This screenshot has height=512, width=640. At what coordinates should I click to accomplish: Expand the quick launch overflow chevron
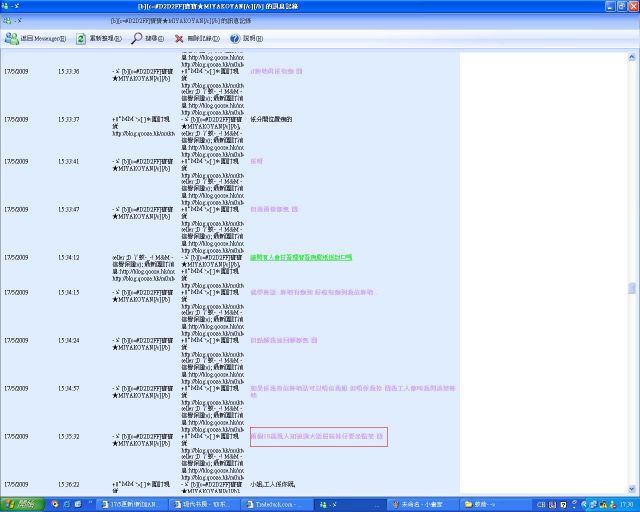[x=91, y=503]
